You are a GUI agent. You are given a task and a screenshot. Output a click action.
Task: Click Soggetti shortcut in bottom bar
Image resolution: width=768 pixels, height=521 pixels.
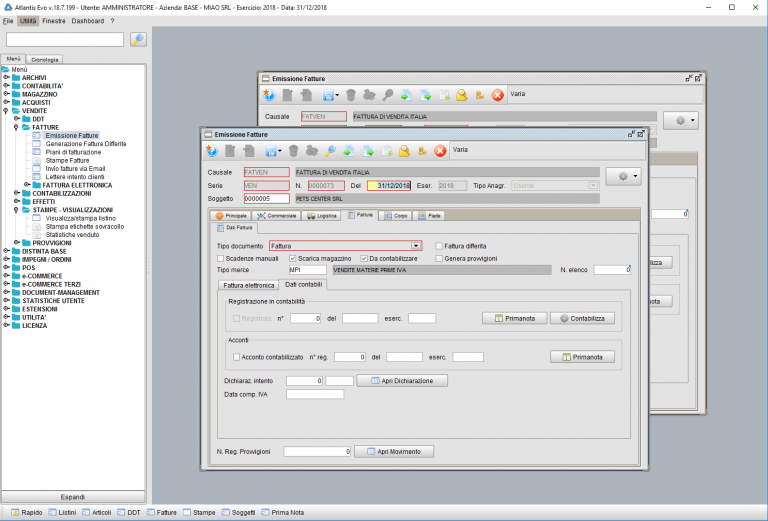pyautogui.click(x=238, y=512)
